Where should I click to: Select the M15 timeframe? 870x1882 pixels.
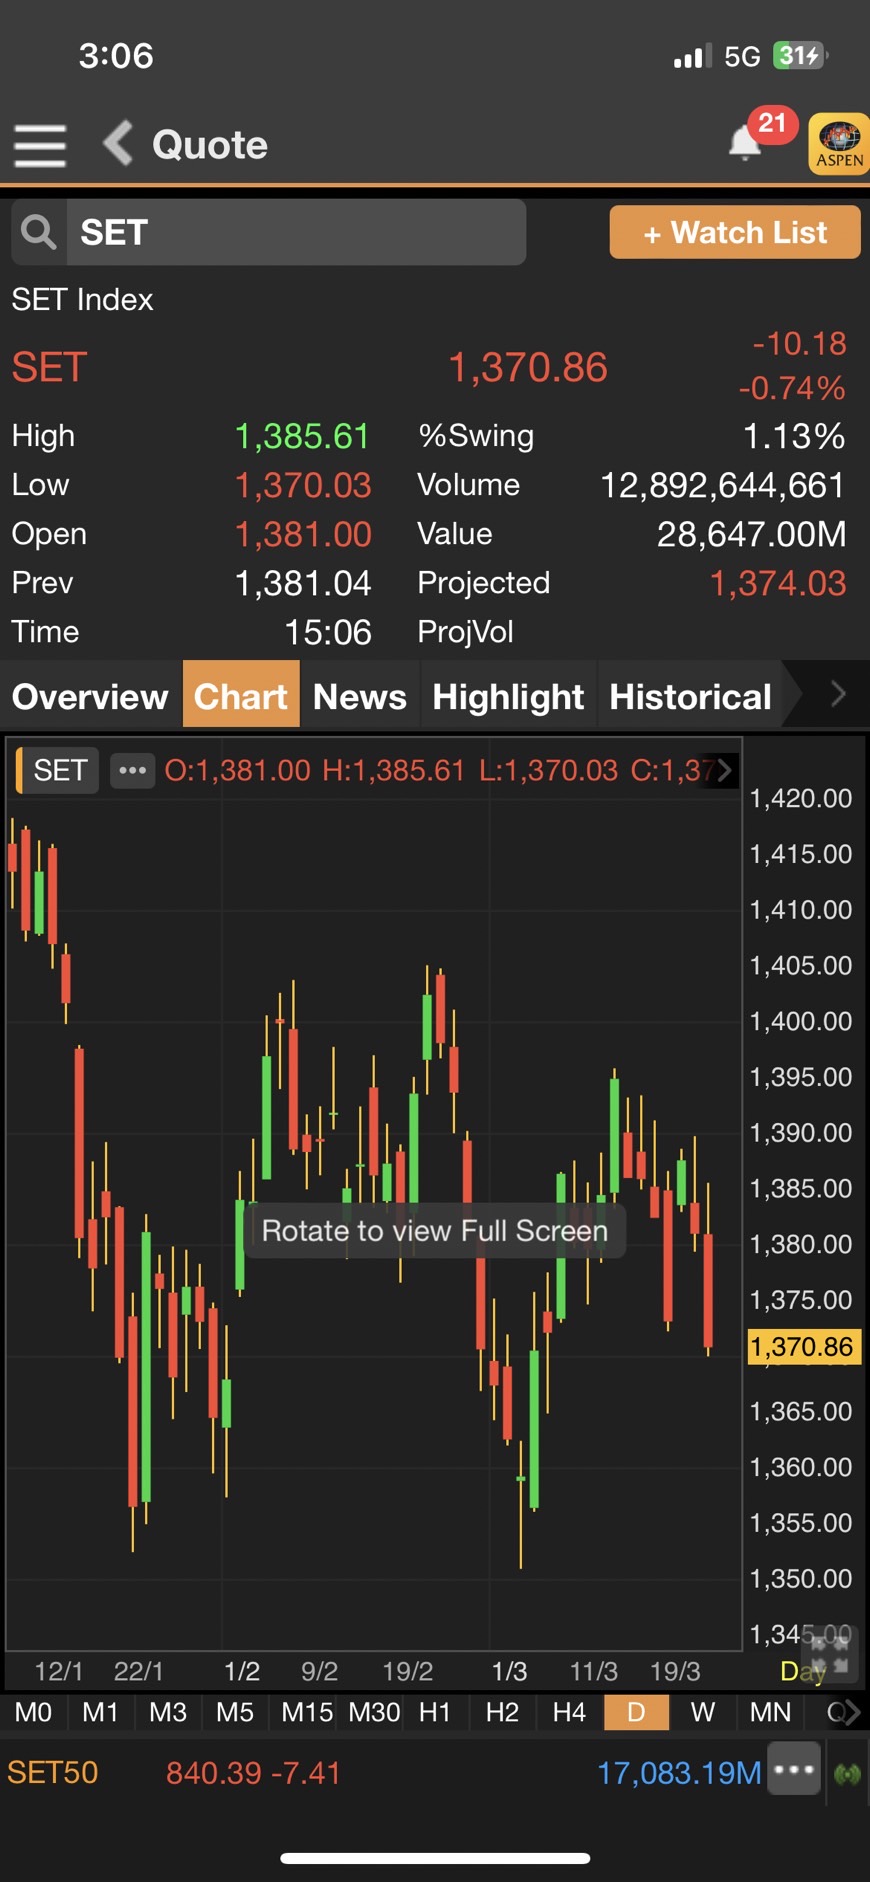tap(307, 1712)
